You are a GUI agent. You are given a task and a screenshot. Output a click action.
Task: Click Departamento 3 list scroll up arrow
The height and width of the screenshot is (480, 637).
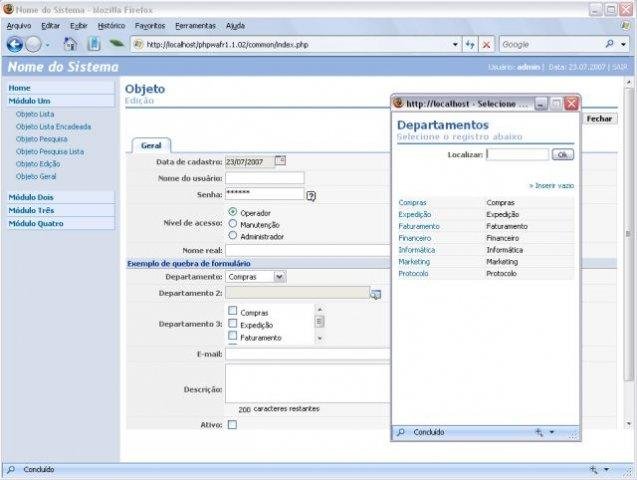320,309
